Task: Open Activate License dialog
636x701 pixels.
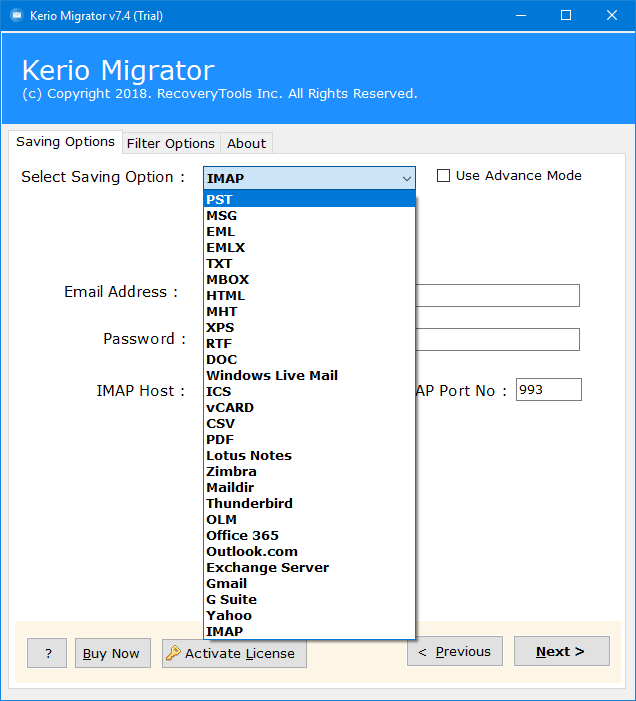Action: (x=234, y=654)
